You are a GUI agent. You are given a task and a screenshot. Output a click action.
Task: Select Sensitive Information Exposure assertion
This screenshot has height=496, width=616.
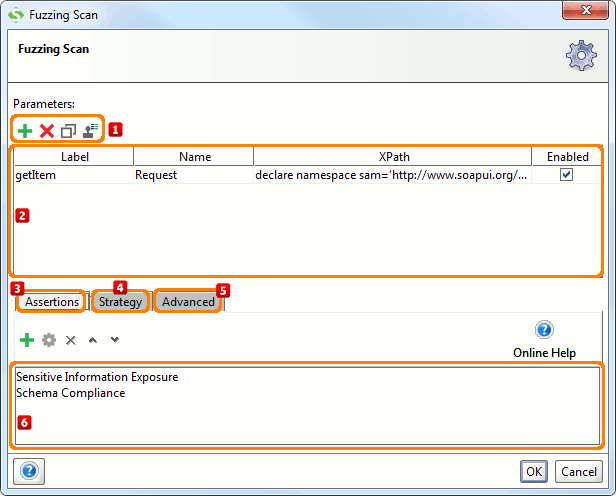point(97,377)
